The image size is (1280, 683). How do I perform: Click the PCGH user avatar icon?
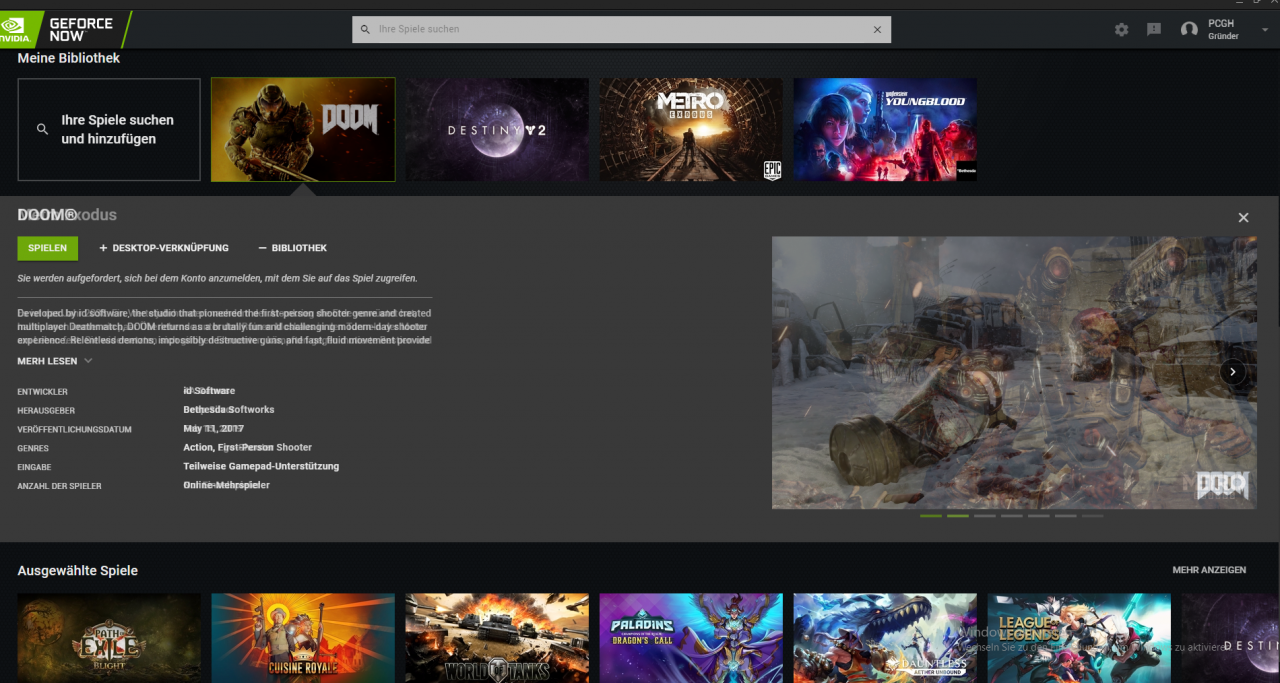(x=1189, y=29)
